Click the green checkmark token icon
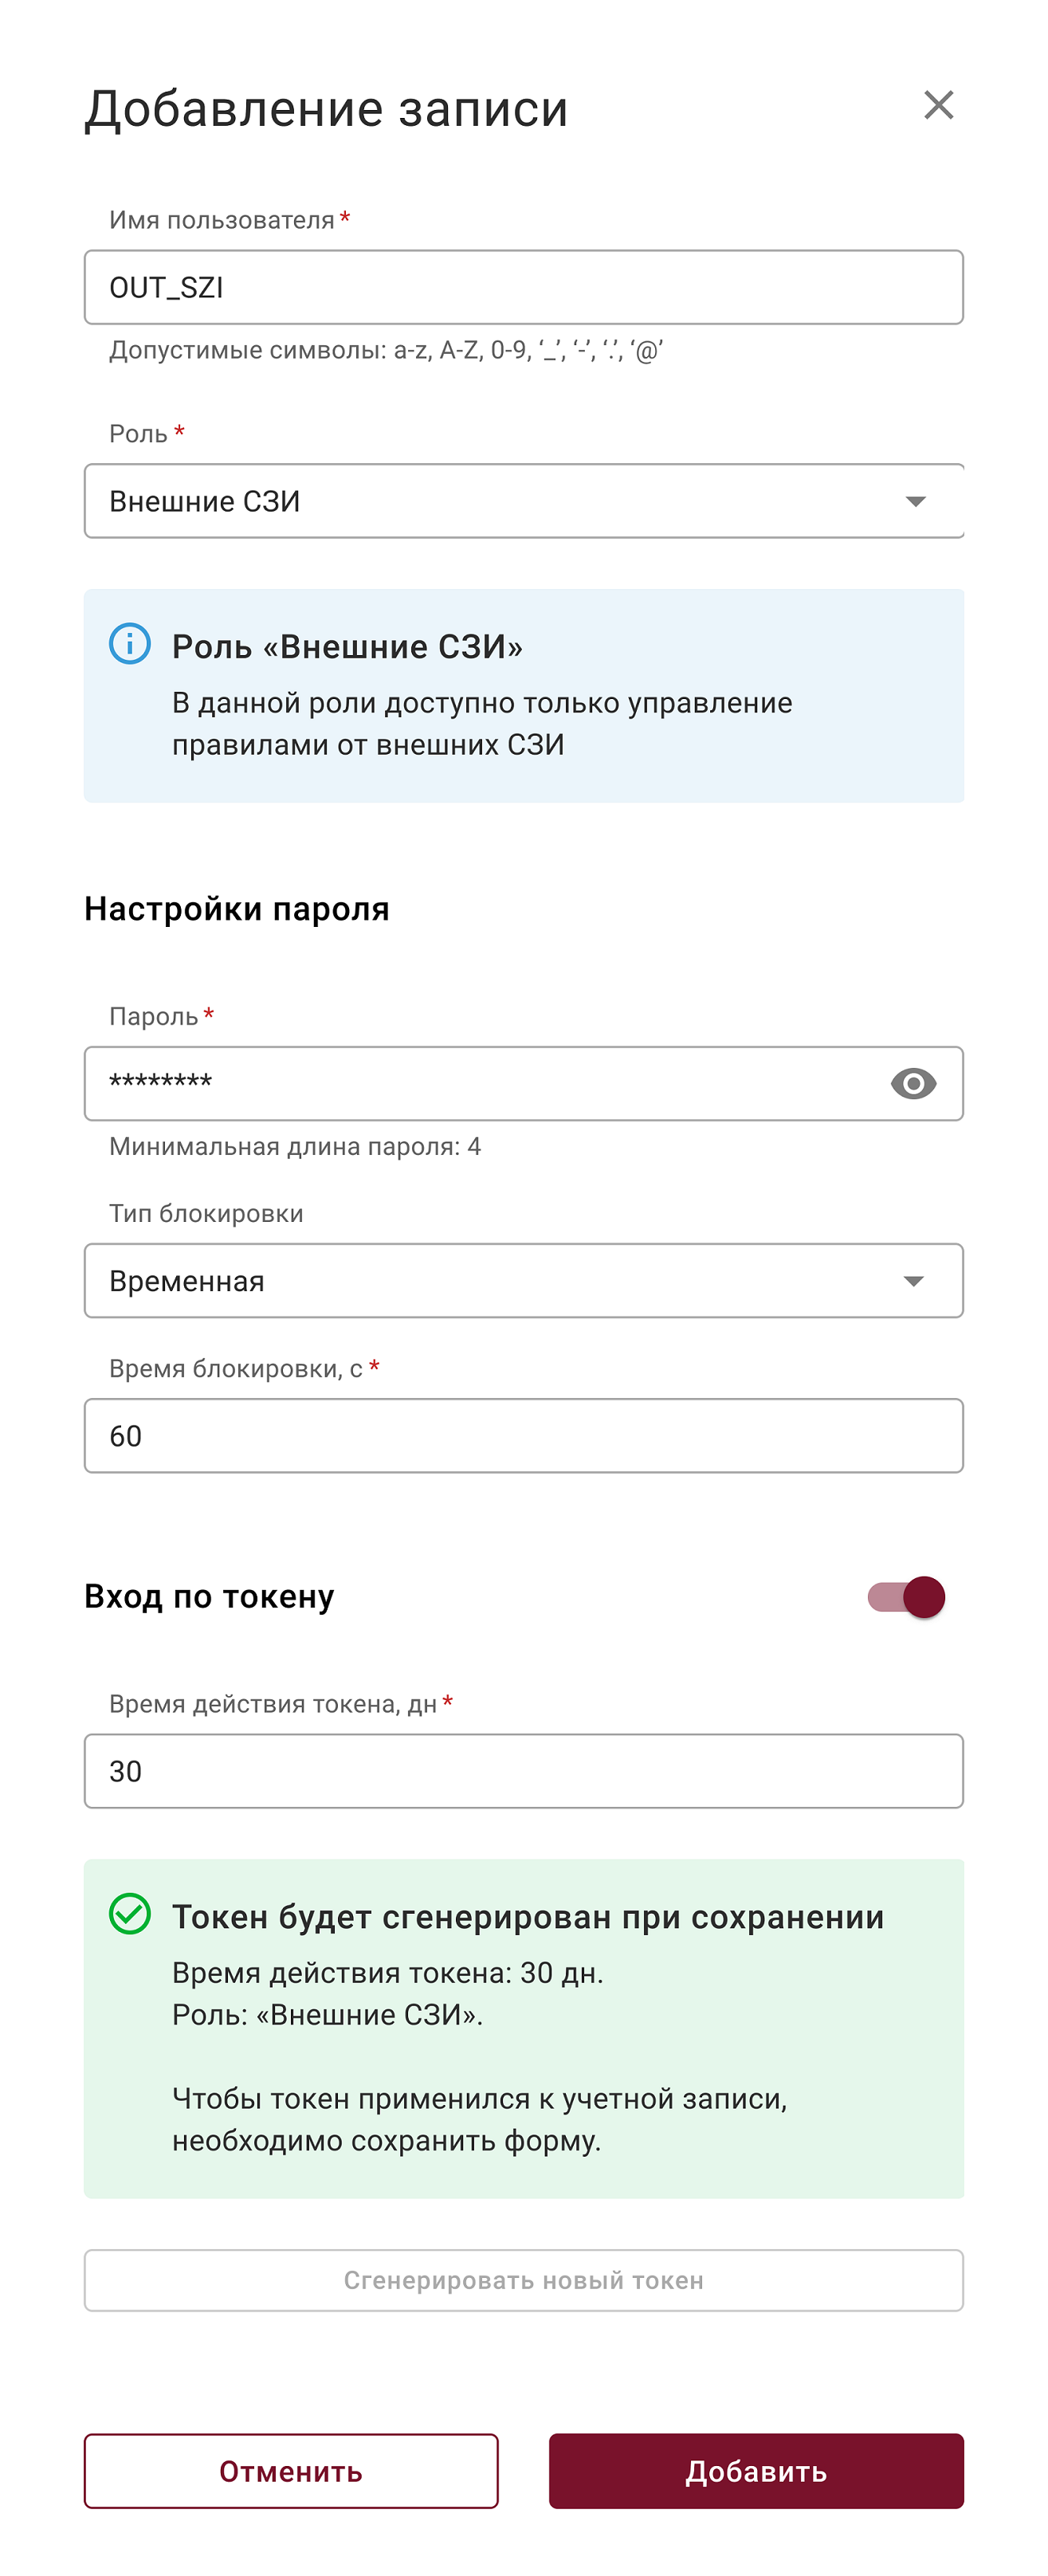 130,1913
